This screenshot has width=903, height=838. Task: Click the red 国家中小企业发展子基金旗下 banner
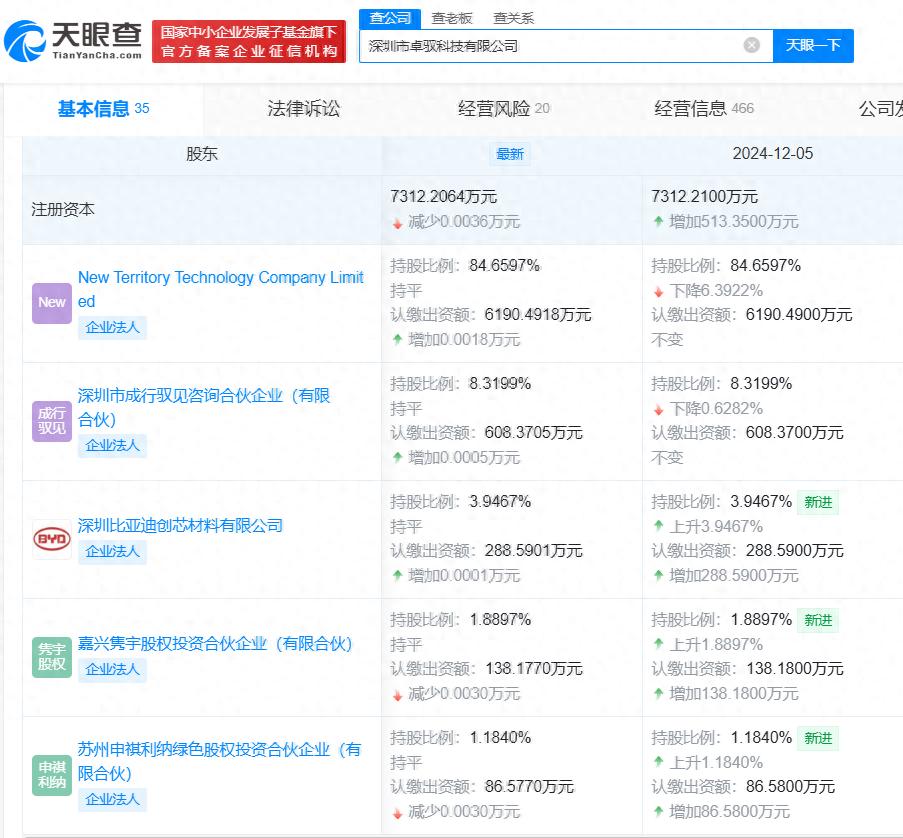[249, 41]
